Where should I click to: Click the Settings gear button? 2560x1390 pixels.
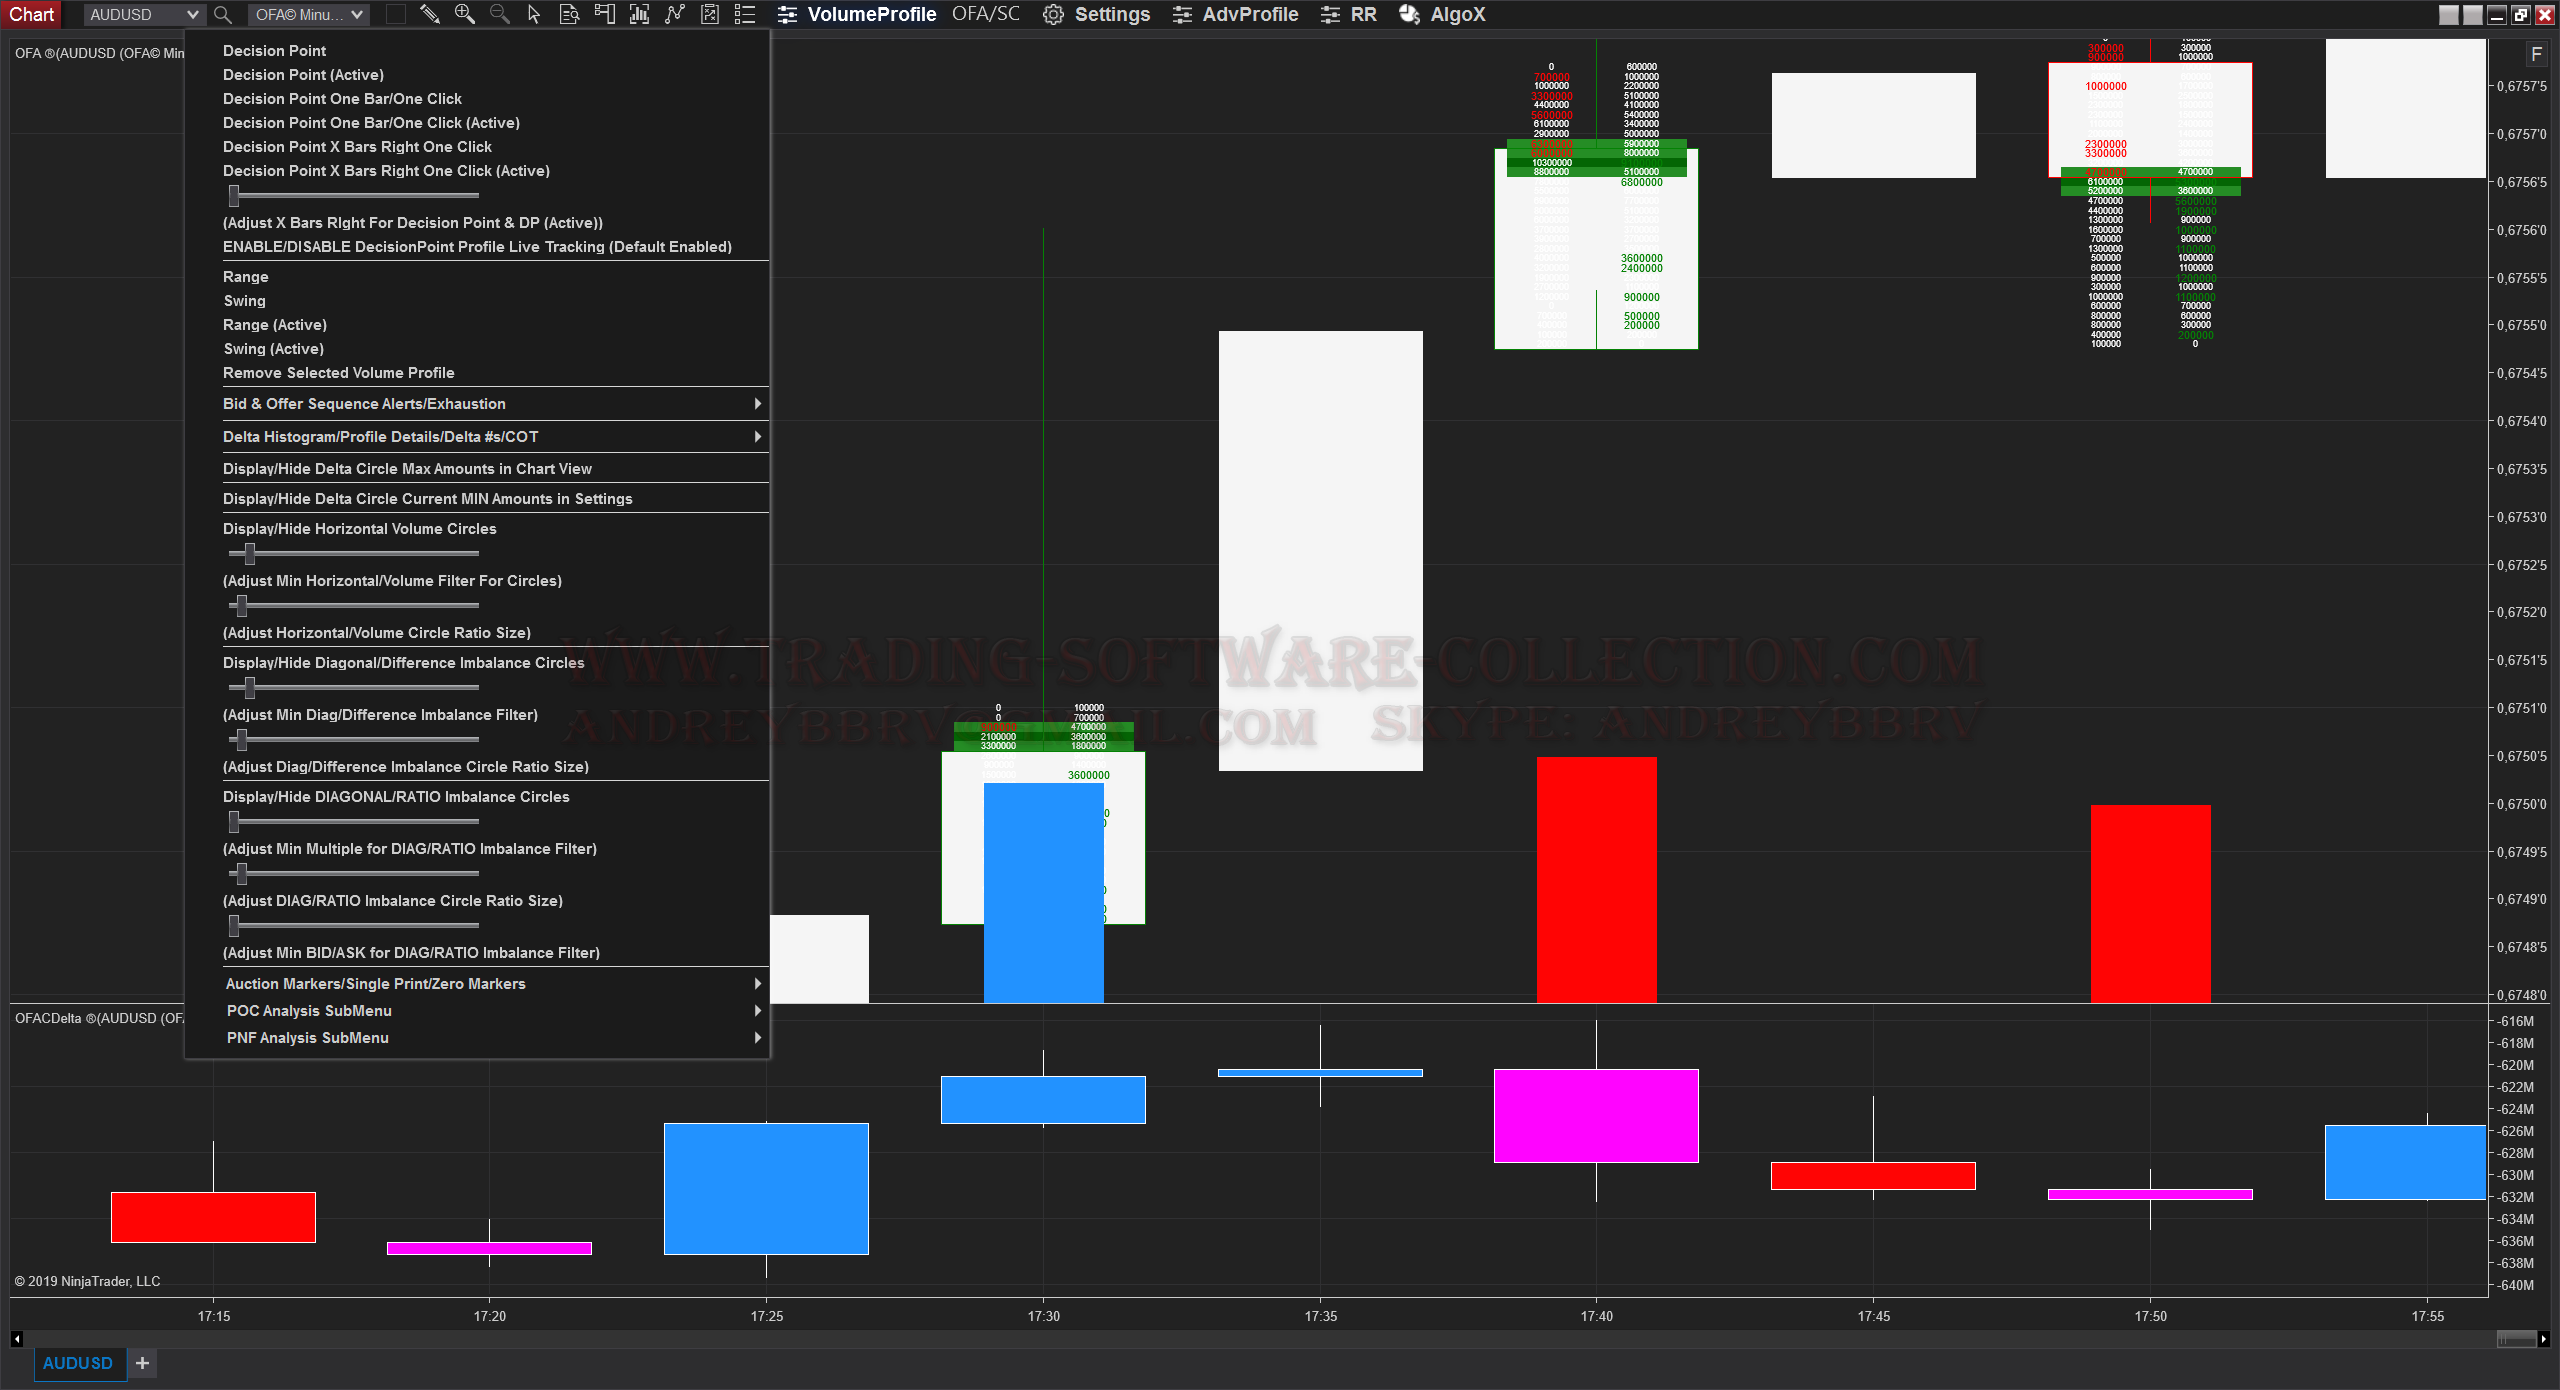[1097, 14]
